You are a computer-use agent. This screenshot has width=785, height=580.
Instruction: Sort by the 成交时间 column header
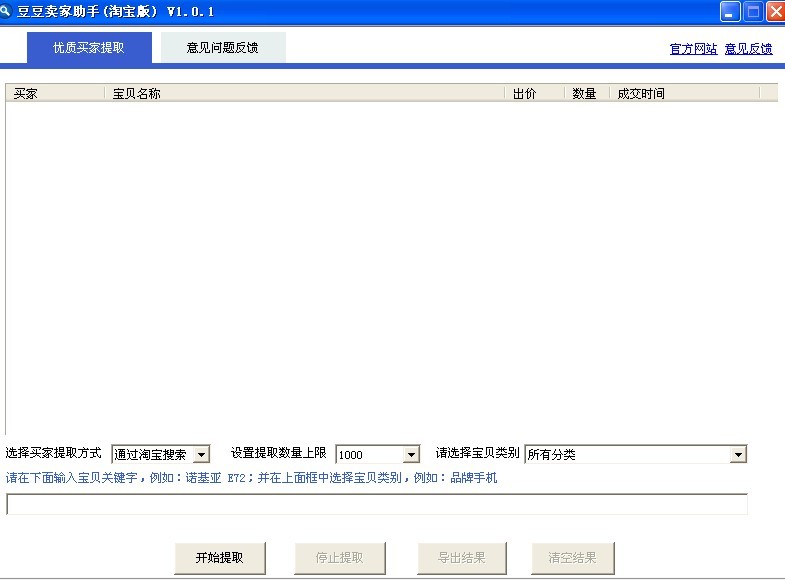click(684, 94)
